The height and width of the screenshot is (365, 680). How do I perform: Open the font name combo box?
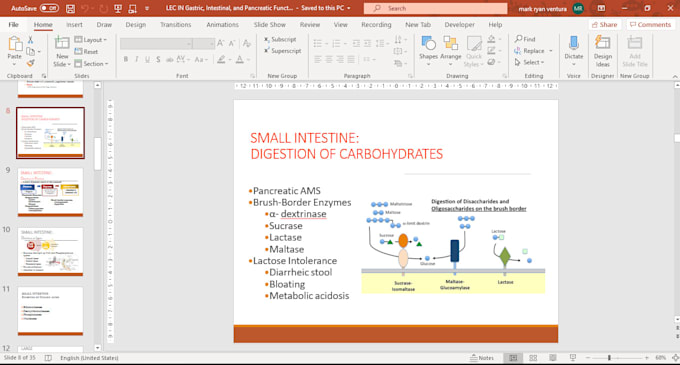157,43
